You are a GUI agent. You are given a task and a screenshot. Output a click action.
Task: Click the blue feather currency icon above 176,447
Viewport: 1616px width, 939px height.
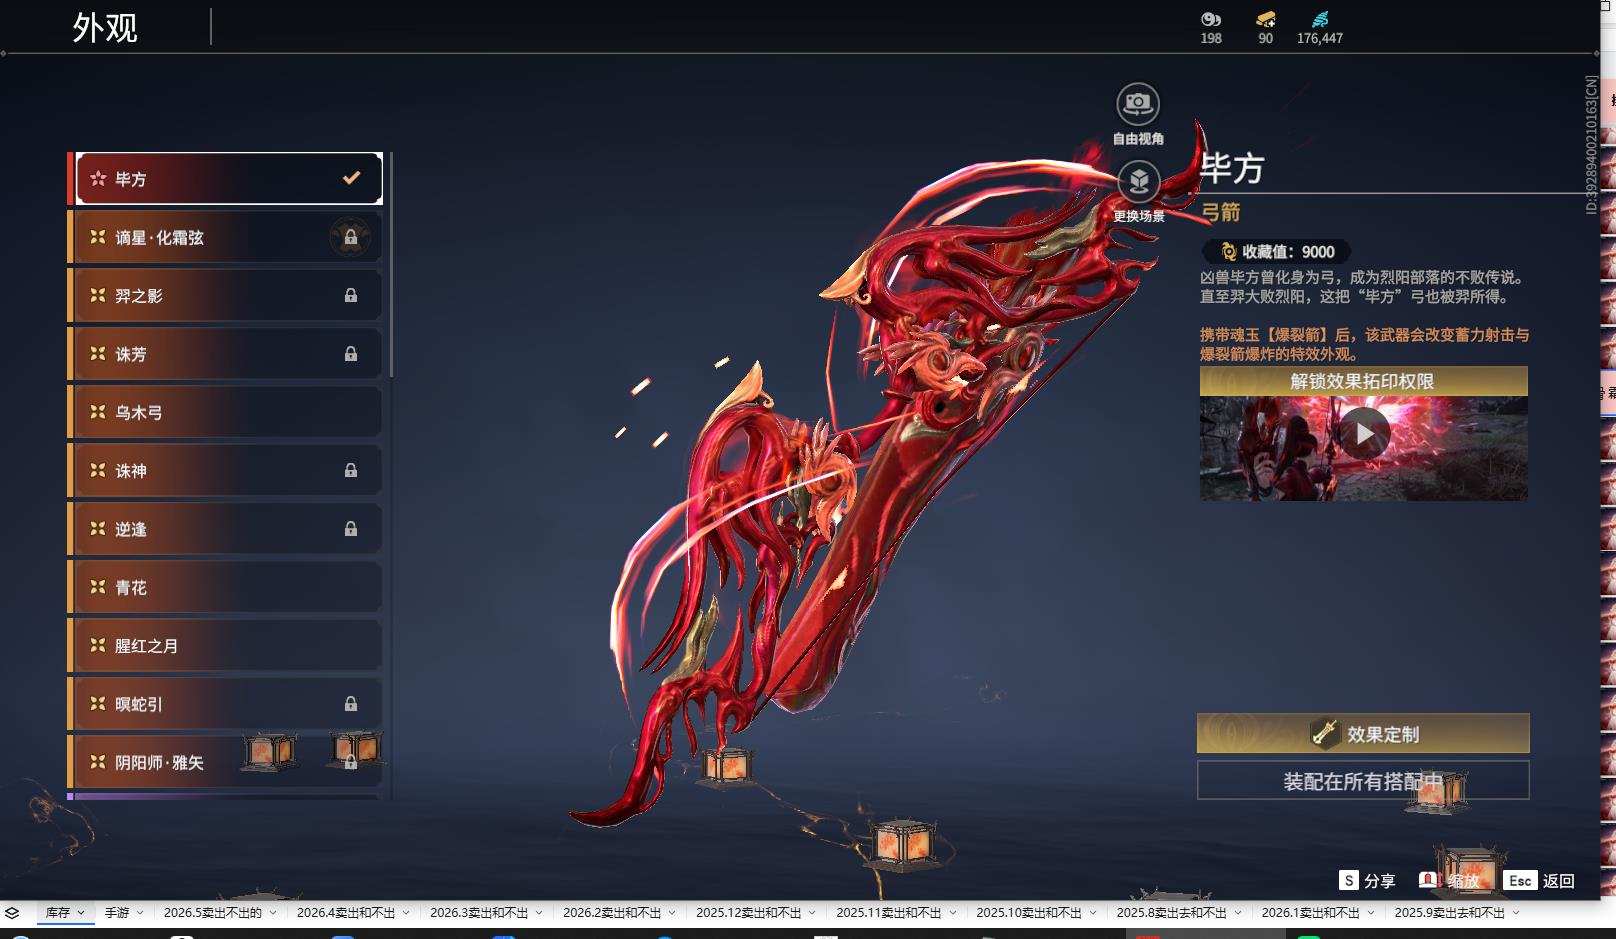tap(1320, 19)
